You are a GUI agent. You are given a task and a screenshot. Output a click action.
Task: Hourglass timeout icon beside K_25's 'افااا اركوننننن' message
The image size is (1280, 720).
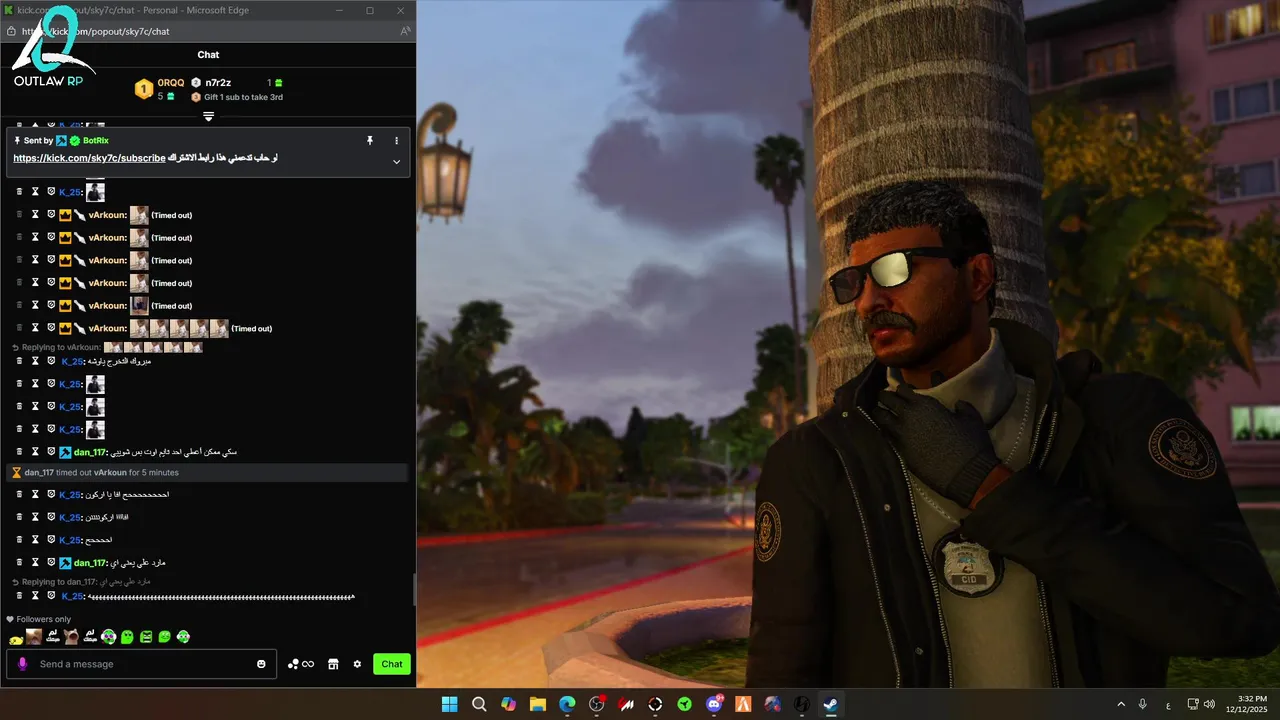35,516
